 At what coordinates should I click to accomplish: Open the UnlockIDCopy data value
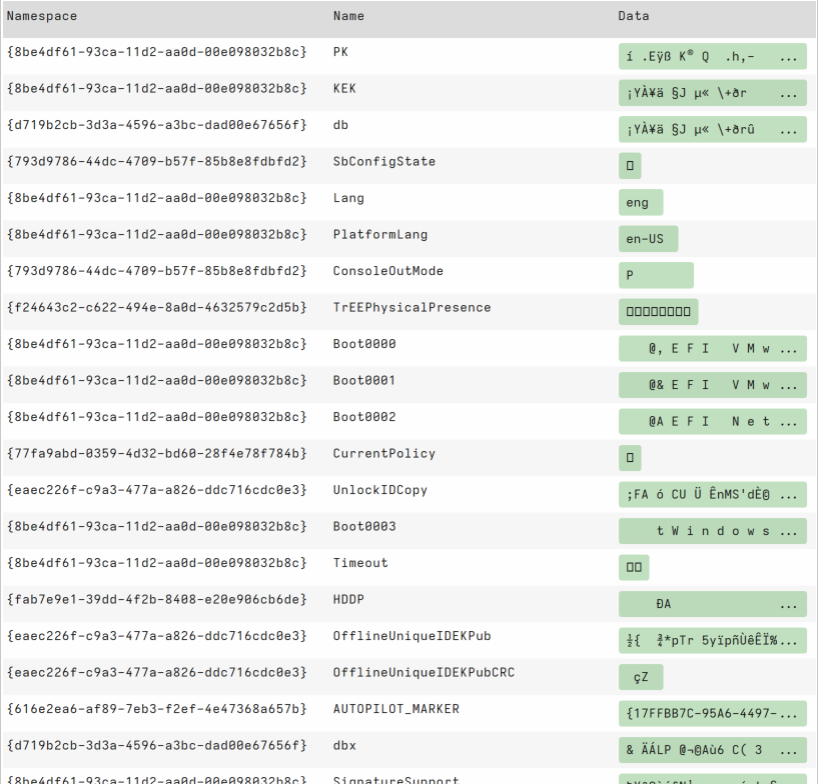click(x=712, y=494)
